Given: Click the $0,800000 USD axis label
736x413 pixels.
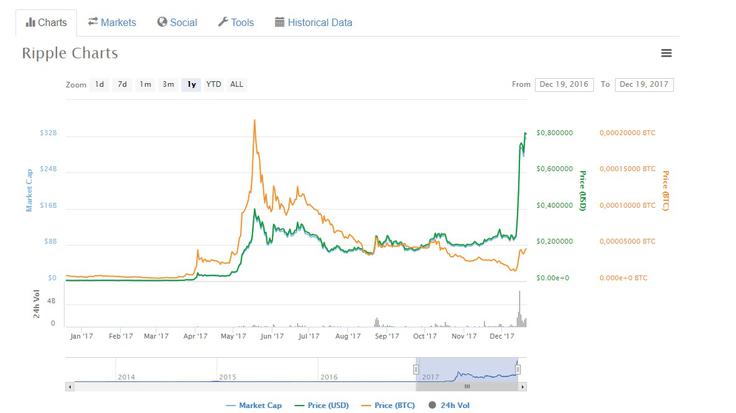Looking at the screenshot, I should [x=555, y=133].
